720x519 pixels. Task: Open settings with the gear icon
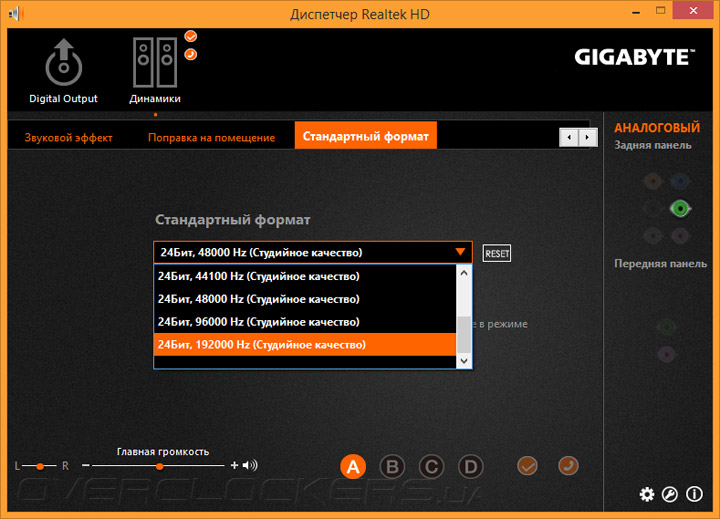point(647,494)
